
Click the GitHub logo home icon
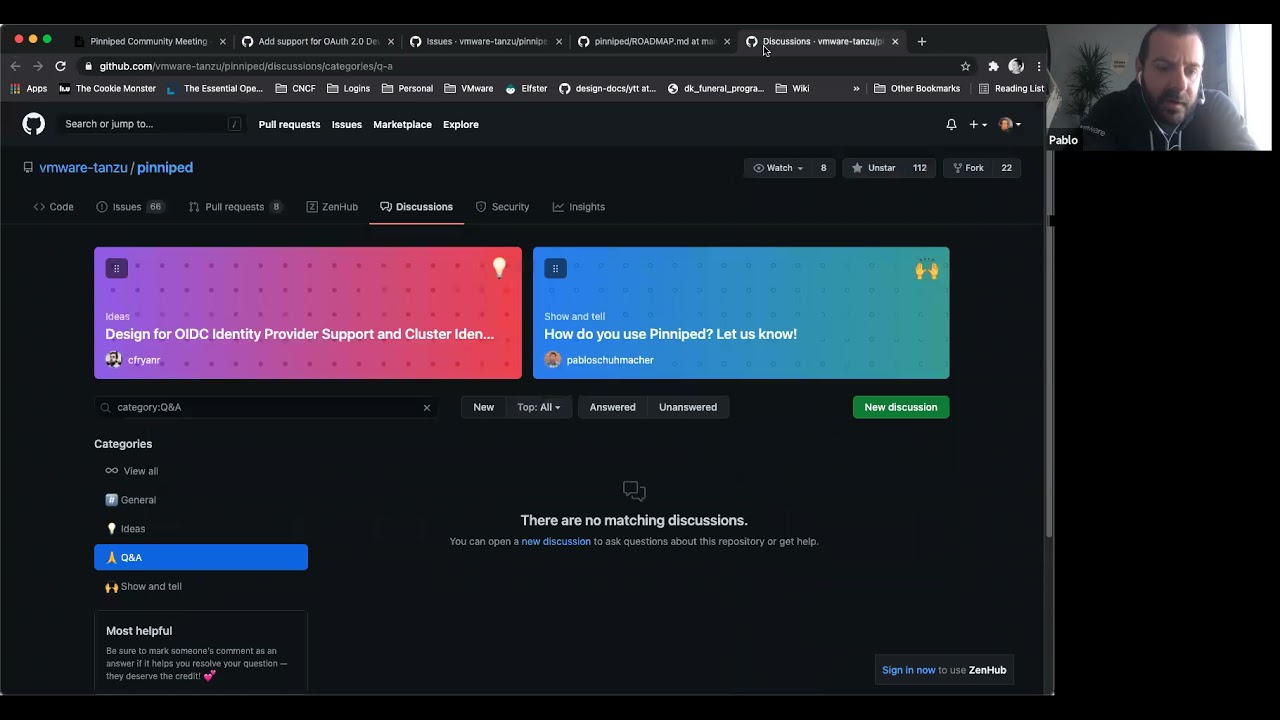(34, 124)
